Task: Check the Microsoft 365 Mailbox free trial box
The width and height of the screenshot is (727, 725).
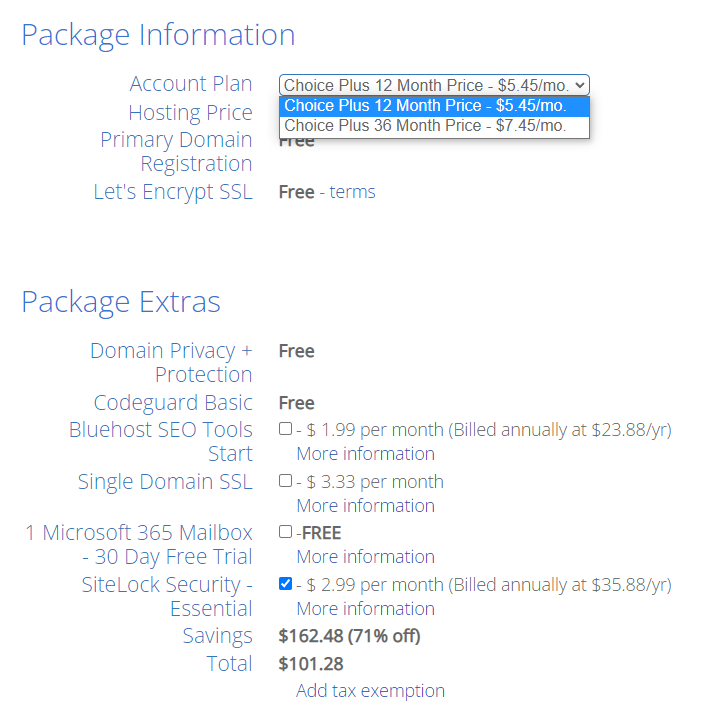Action: click(x=286, y=532)
